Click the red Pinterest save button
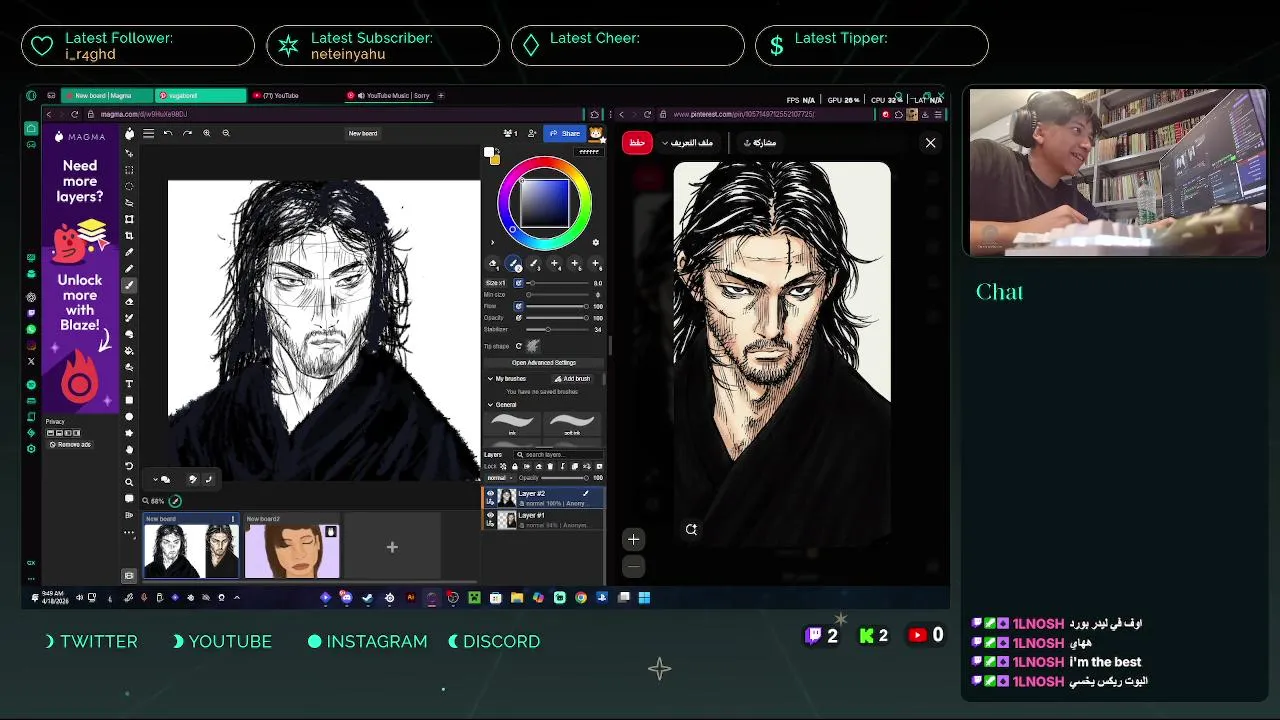Image resolution: width=1280 pixels, height=720 pixels. coord(637,142)
